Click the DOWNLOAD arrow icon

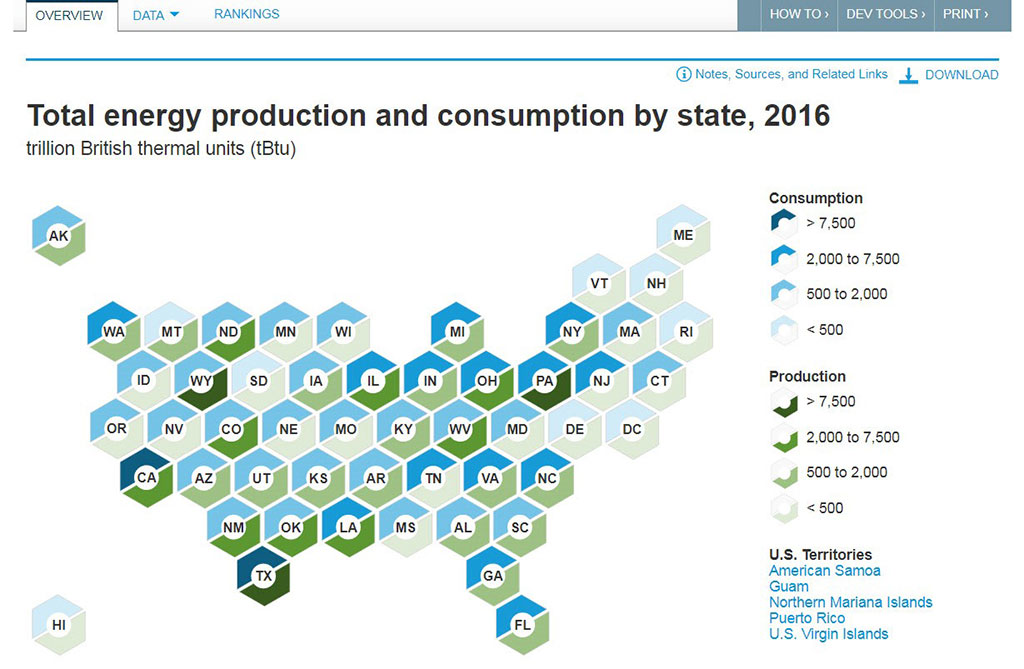pos(909,74)
